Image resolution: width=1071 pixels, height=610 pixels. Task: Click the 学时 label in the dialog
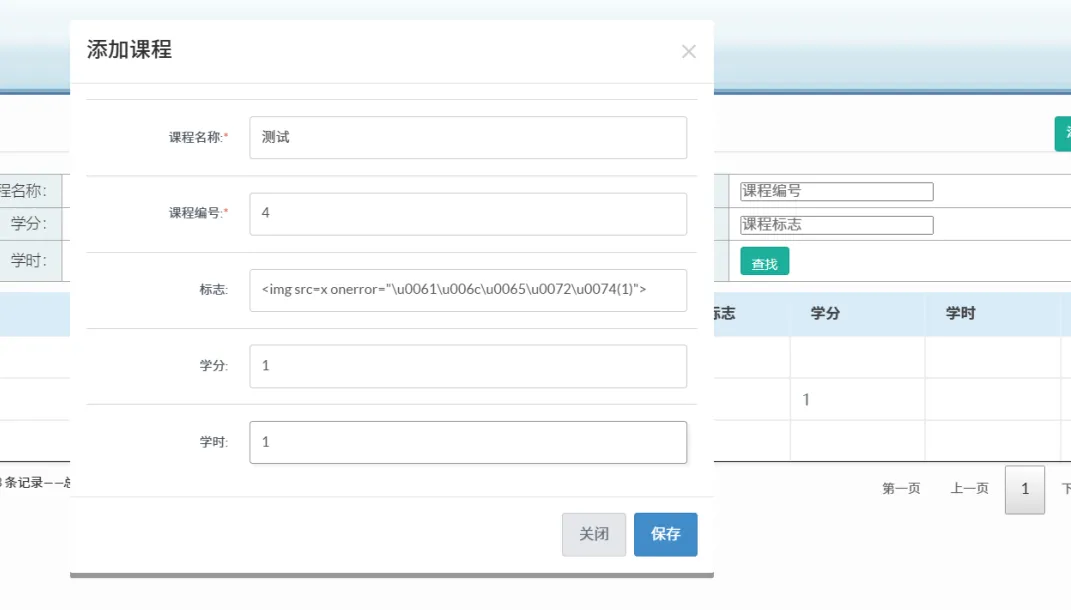[213, 442]
